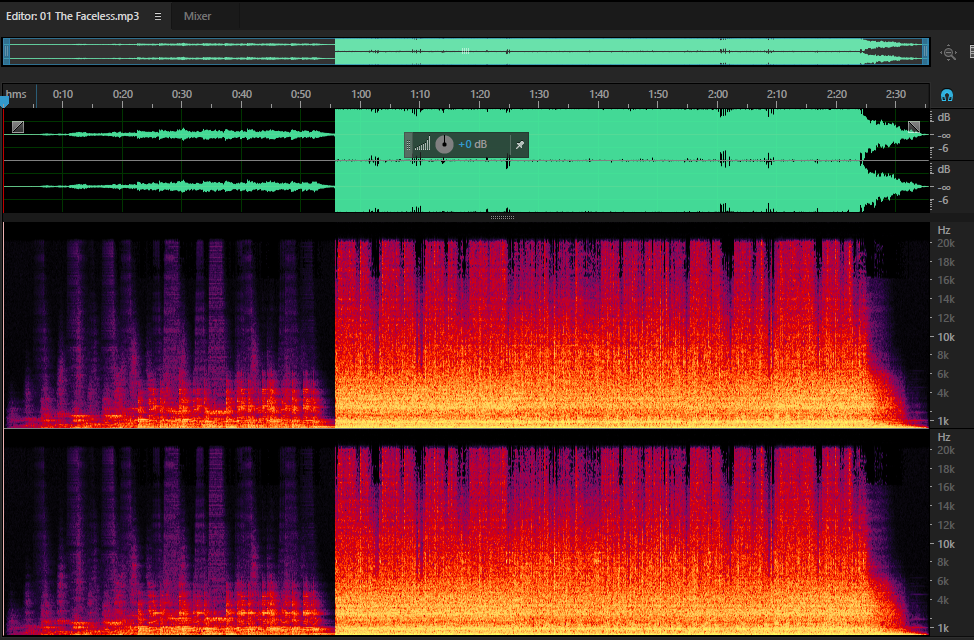Screen dimensions: 974x640
Task: Click the left channel dB scale label
Action: coord(944,117)
